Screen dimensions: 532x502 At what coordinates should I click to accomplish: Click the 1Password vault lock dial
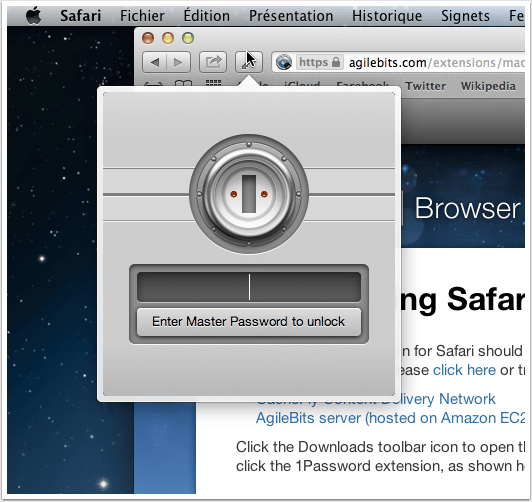coord(249,194)
